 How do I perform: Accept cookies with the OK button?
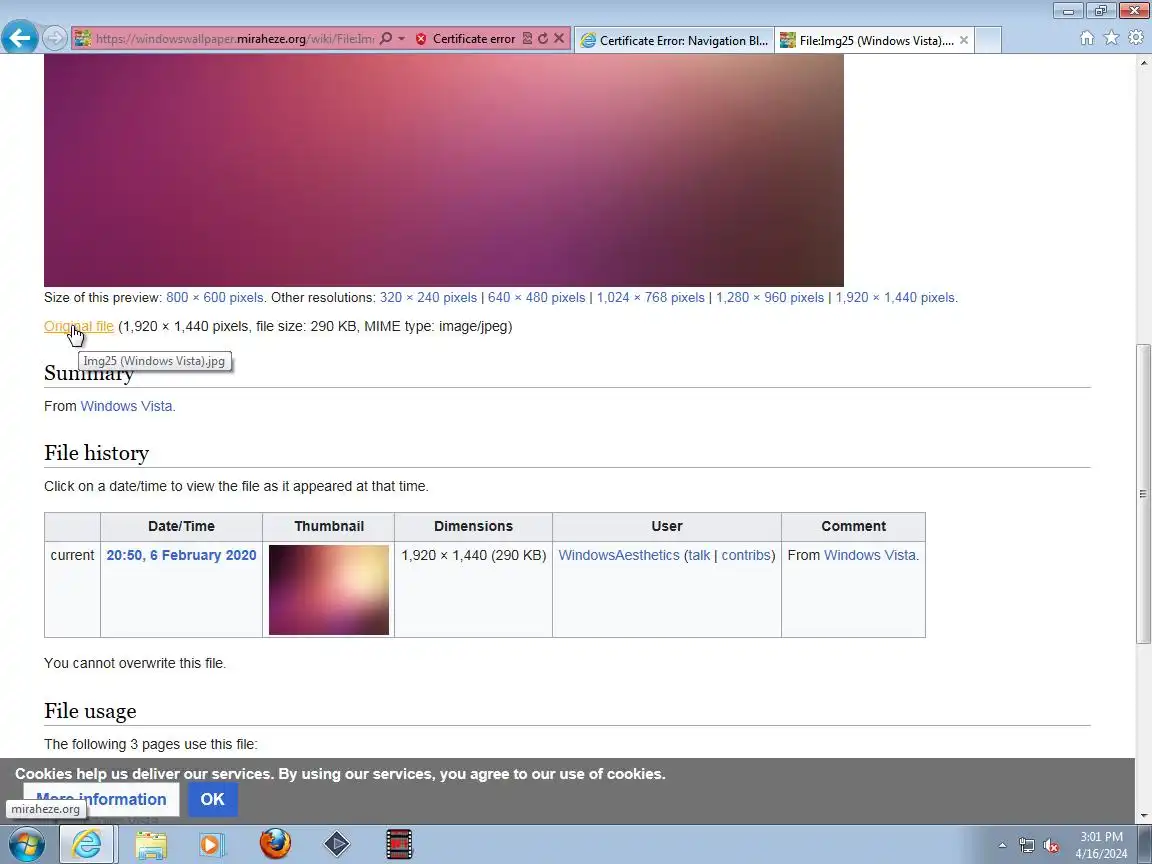pos(212,799)
